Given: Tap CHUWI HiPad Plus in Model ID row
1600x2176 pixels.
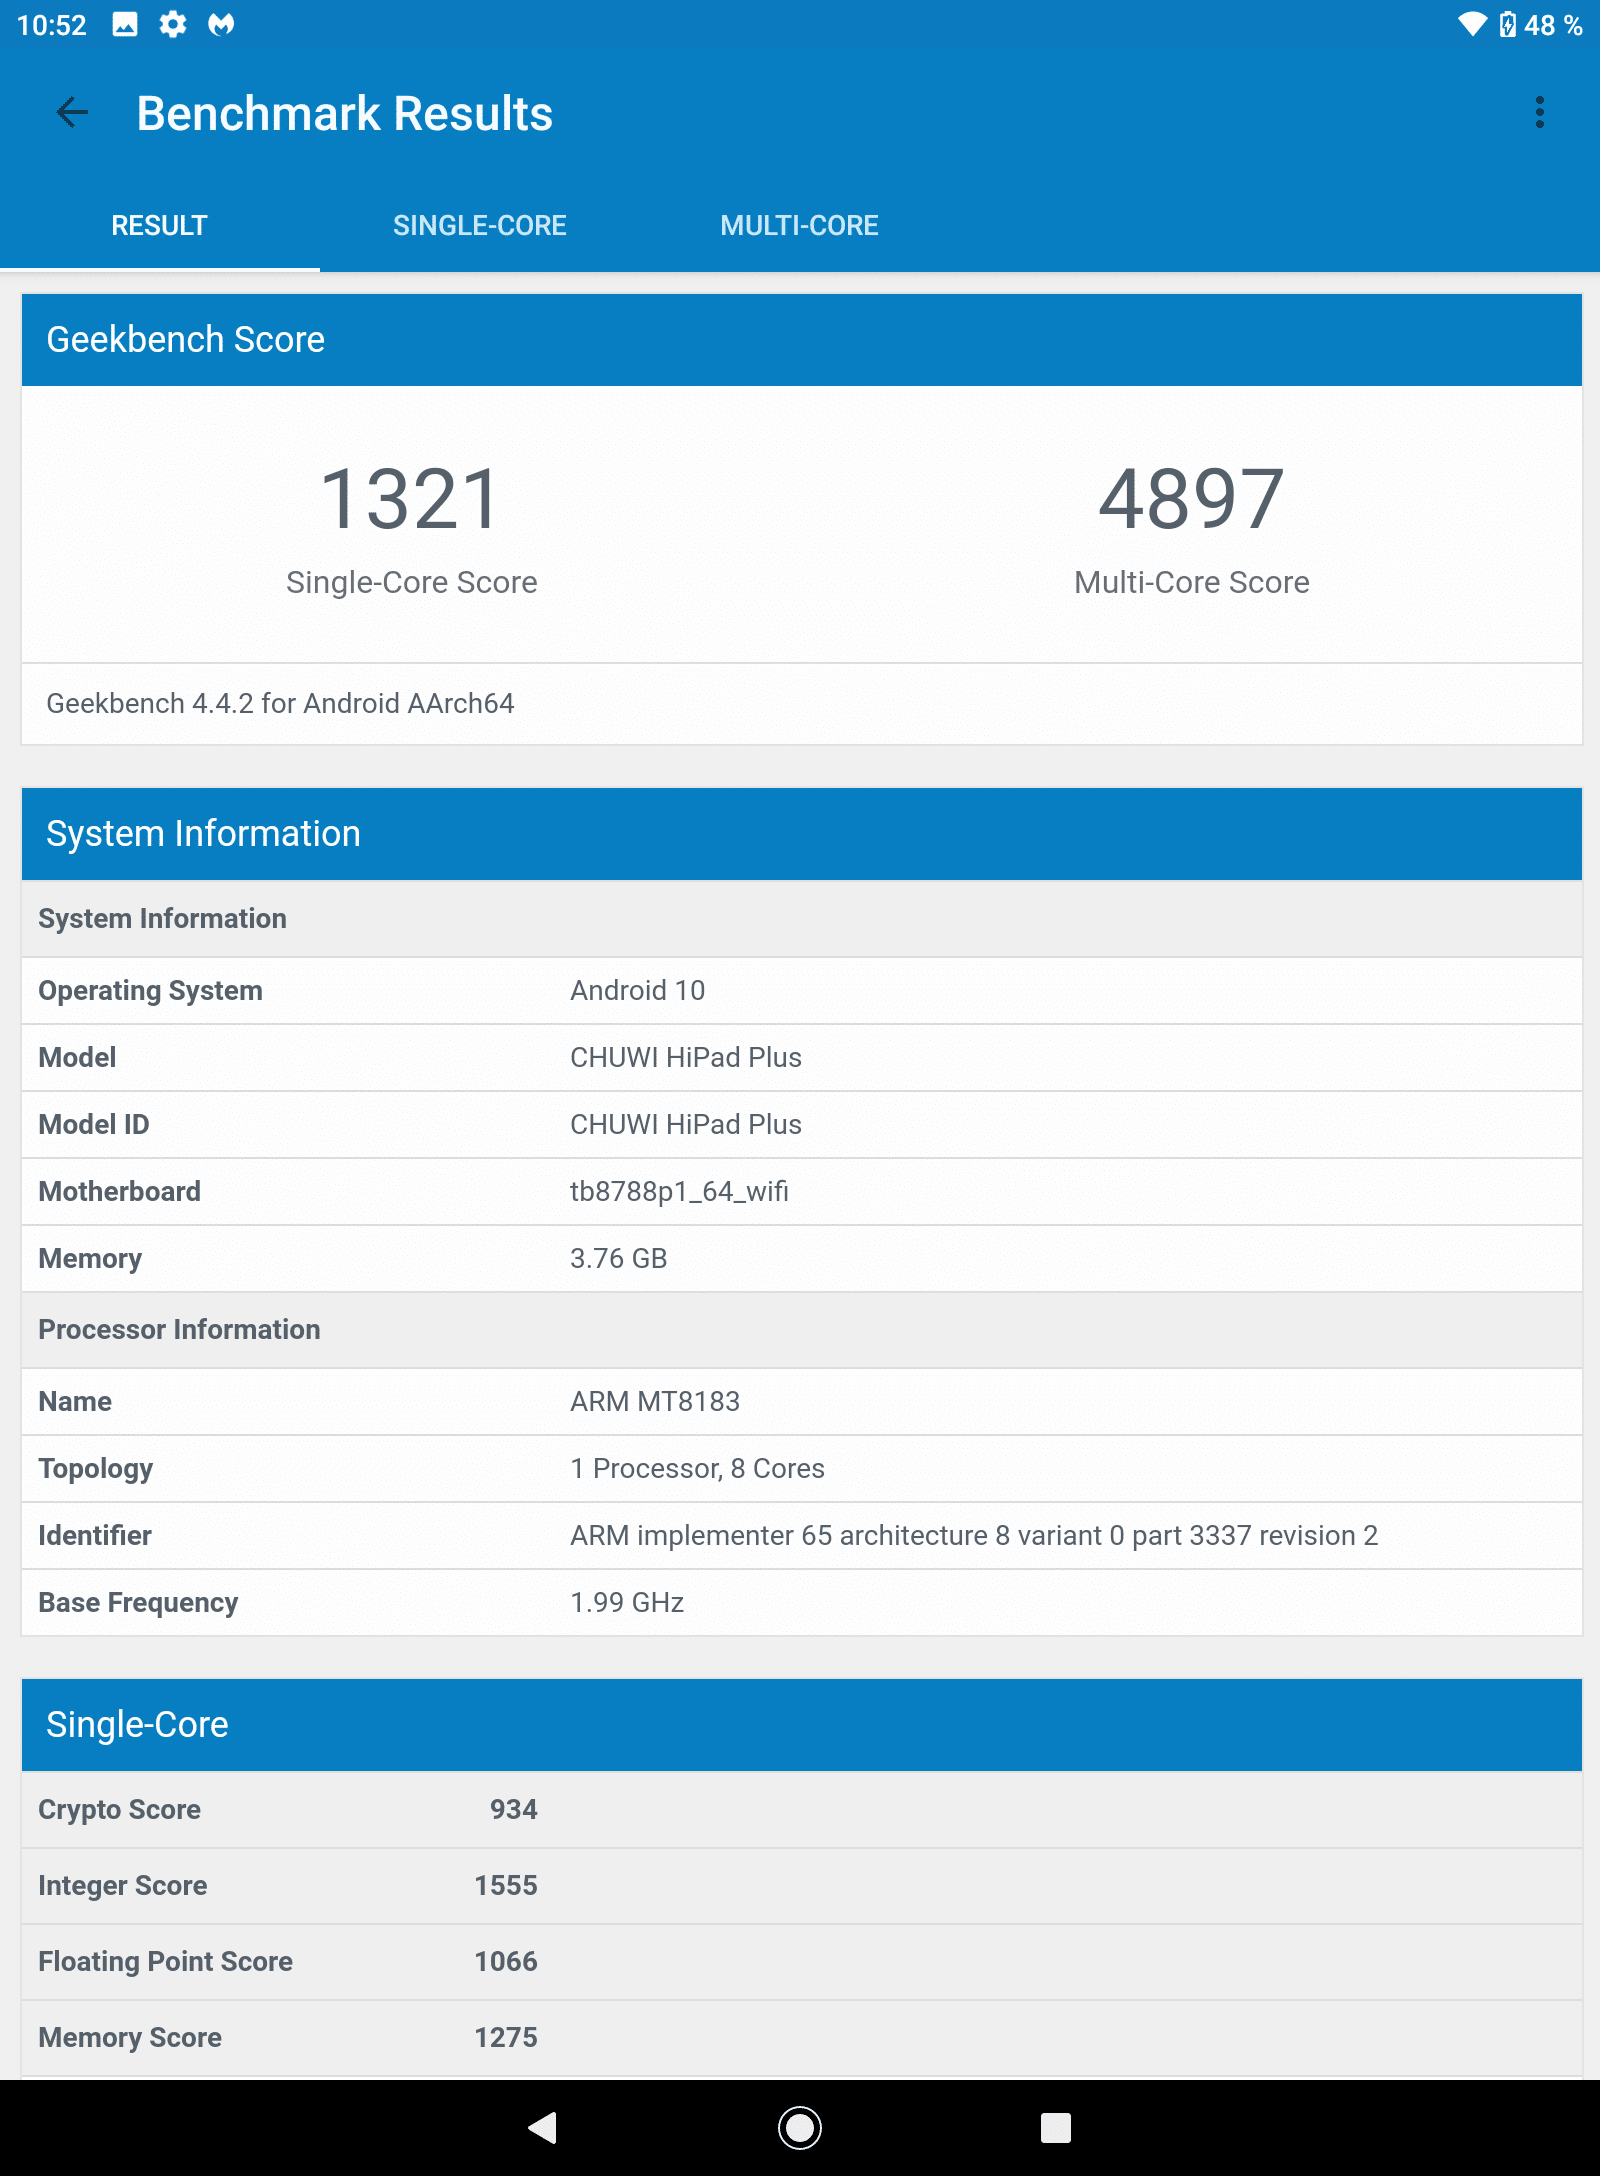Looking at the screenshot, I should click(x=686, y=1125).
